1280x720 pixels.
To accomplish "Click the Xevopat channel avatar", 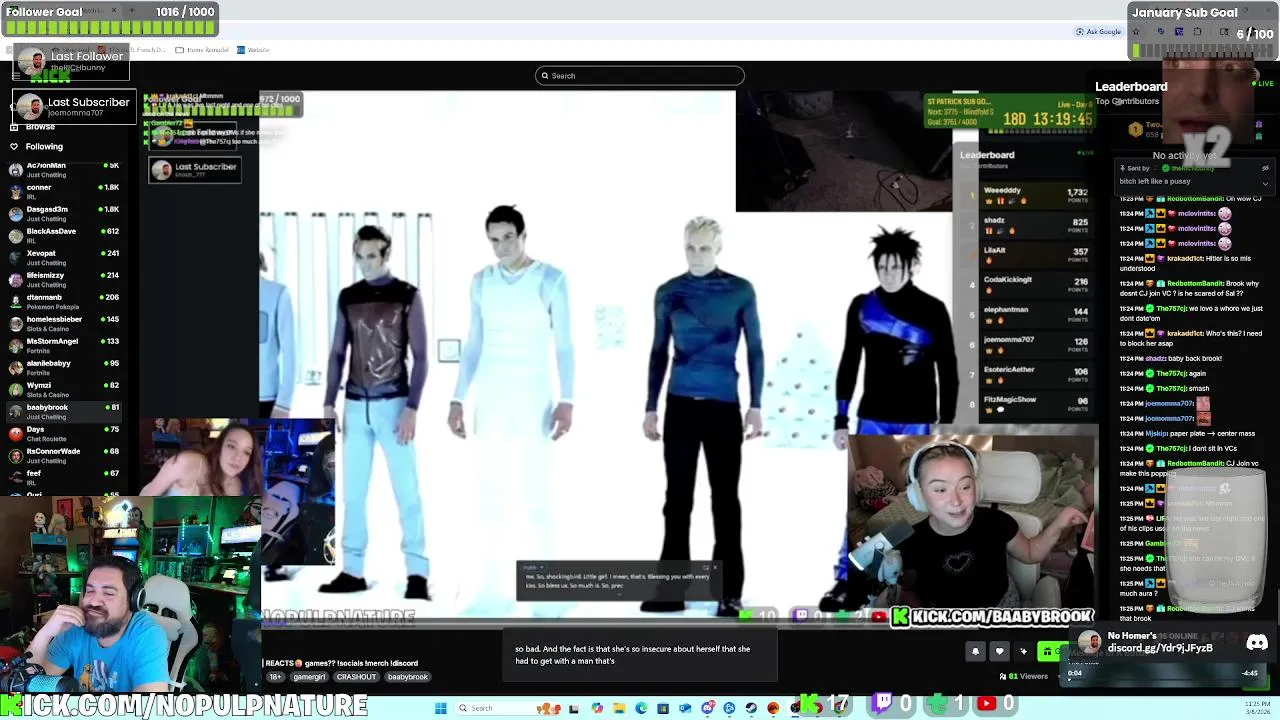I will [15, 257].
